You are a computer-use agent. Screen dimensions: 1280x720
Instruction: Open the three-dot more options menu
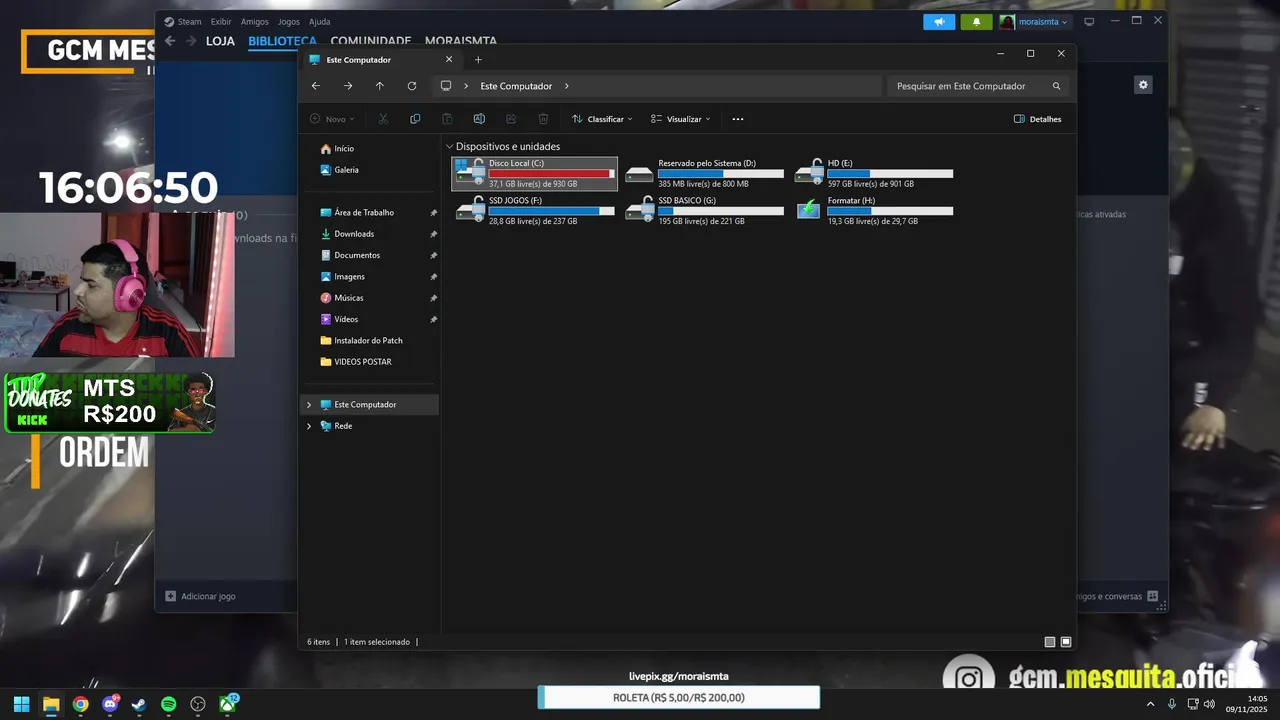click(x=738, y=119)
